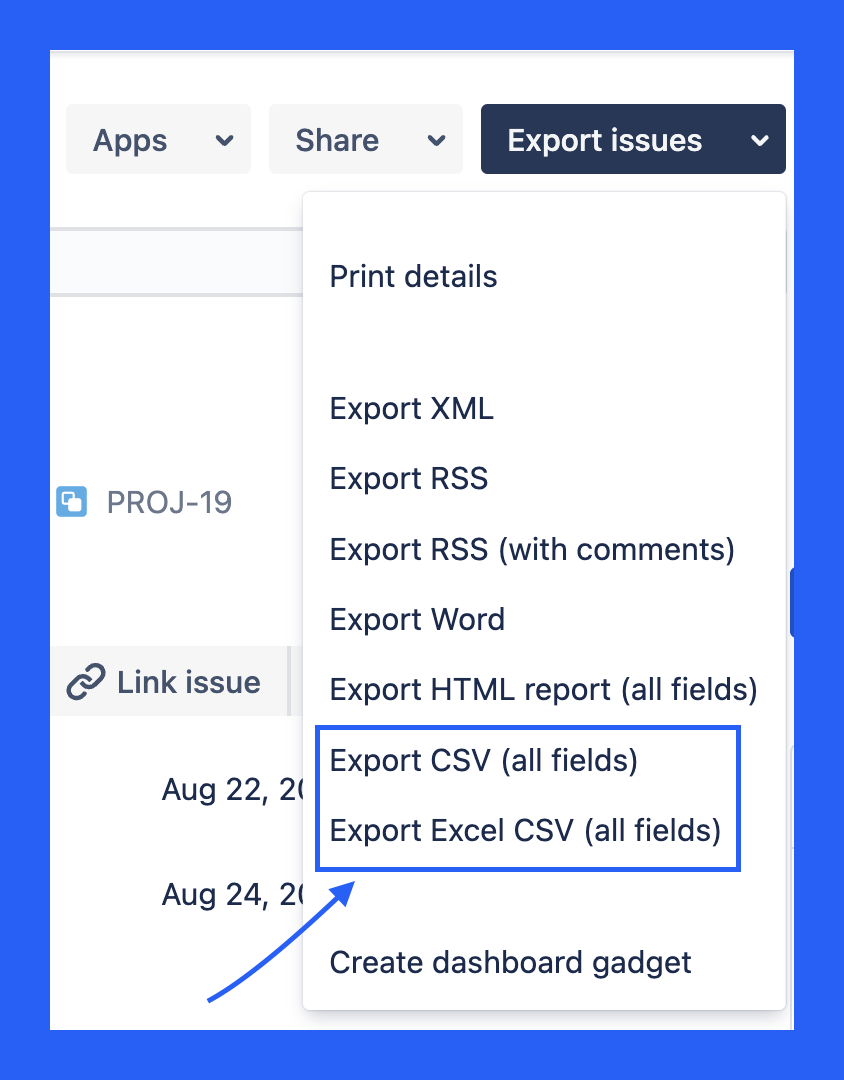844x1080 pixels.
Task: Click the PROJ-19 issue type icon
Action: (x=72, y=502)
